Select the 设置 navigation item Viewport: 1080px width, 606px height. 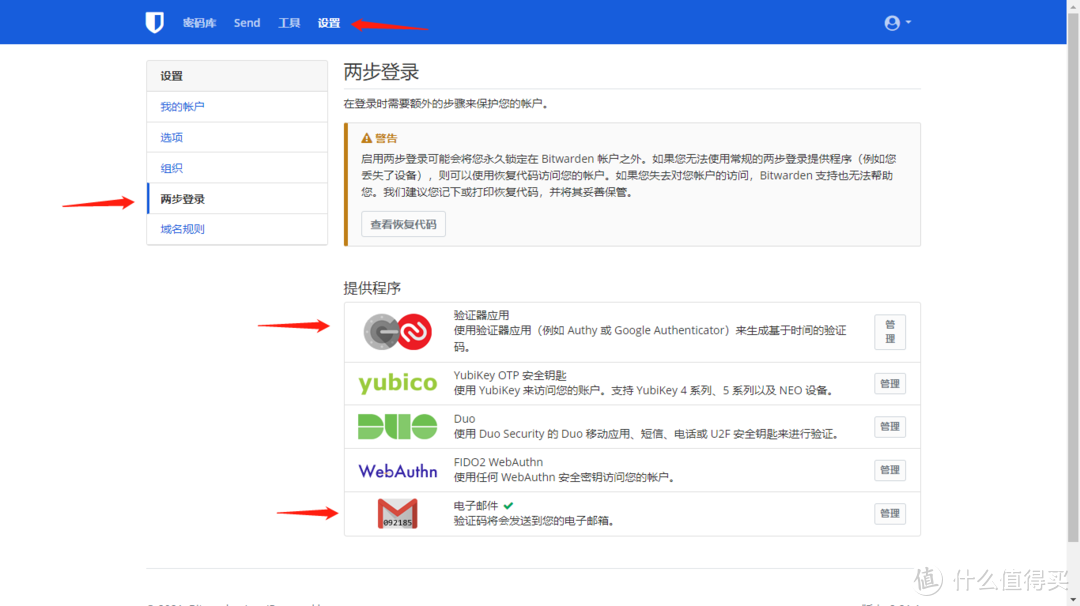point(329,23)
